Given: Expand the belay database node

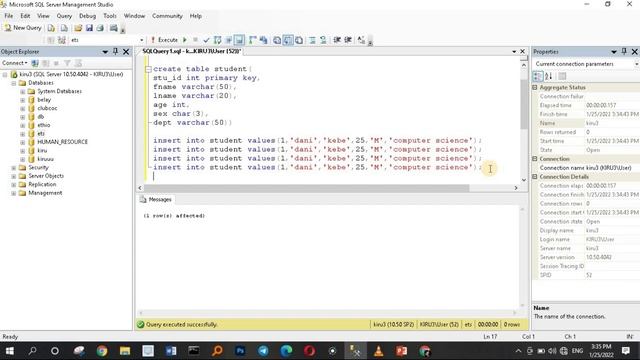Looking at the screenshot, I should tap(22, 100).
